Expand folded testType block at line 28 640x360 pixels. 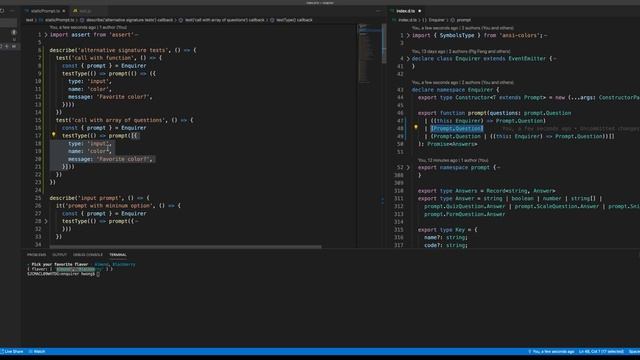tap(46, 221)
